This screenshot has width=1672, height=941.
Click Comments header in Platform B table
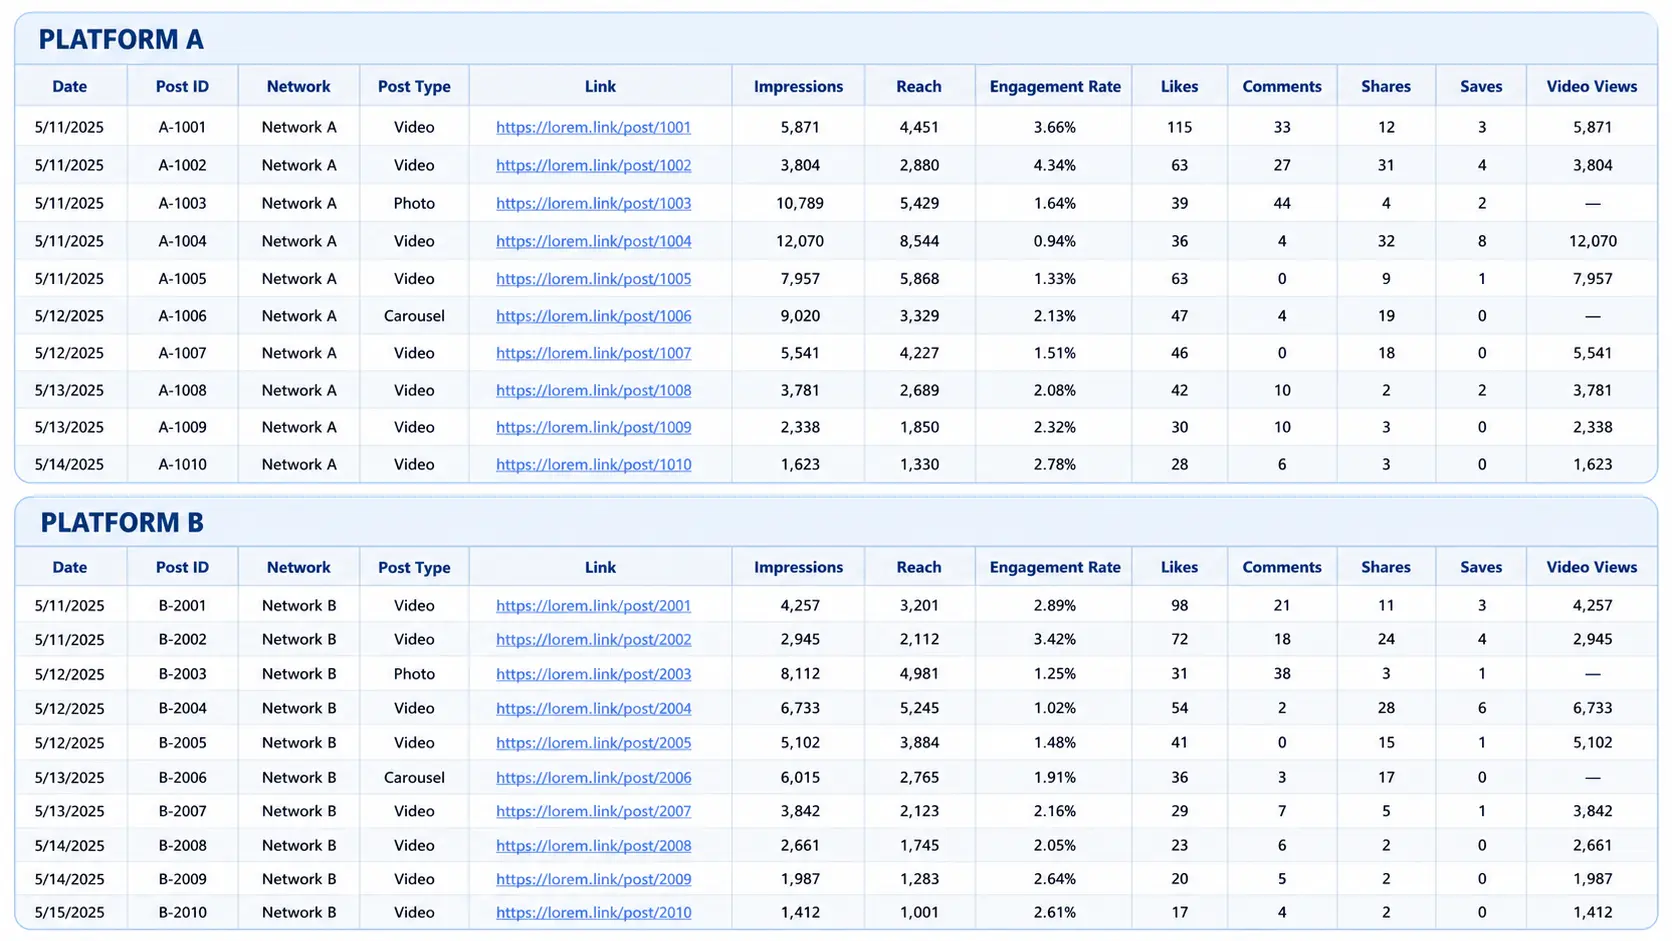[1282, 568]
